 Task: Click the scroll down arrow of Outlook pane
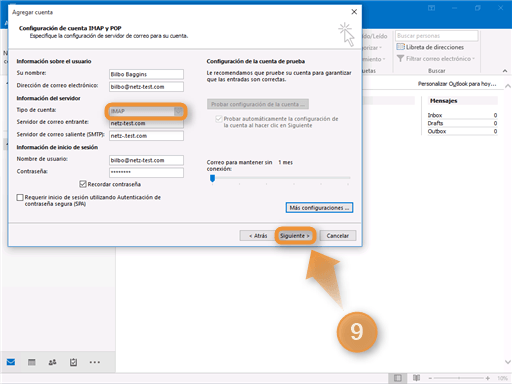pos(508,362)
